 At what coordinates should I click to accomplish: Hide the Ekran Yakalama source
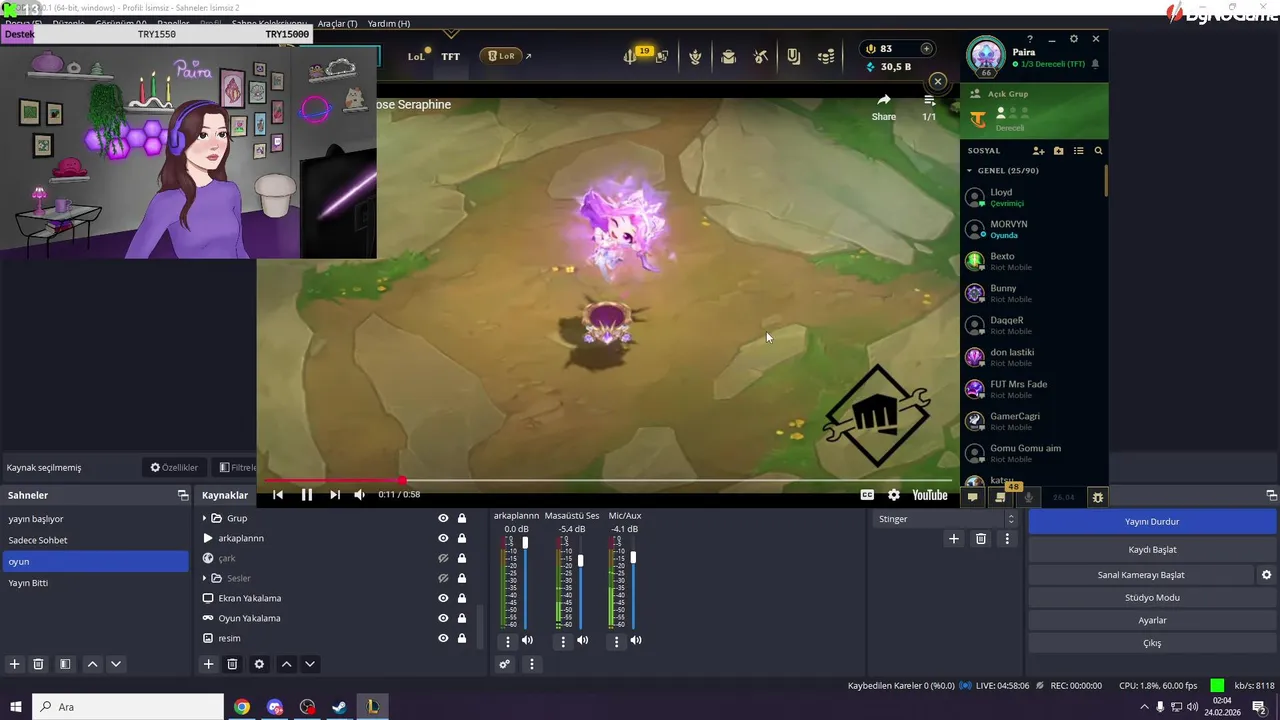pos(443,598)
